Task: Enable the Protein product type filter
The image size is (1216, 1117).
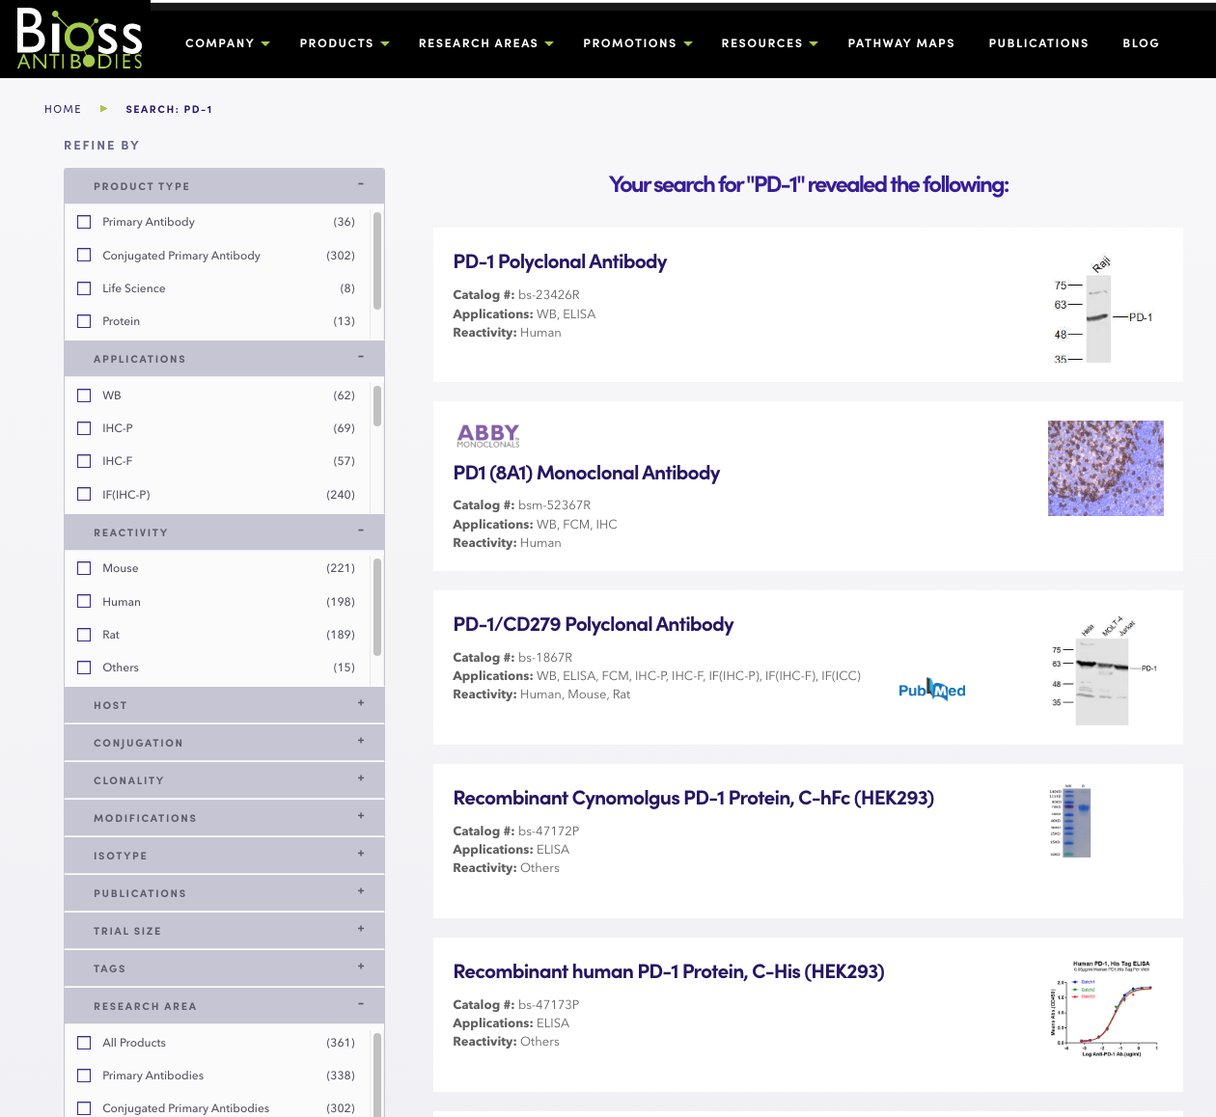Action: (x=84, y=321)
